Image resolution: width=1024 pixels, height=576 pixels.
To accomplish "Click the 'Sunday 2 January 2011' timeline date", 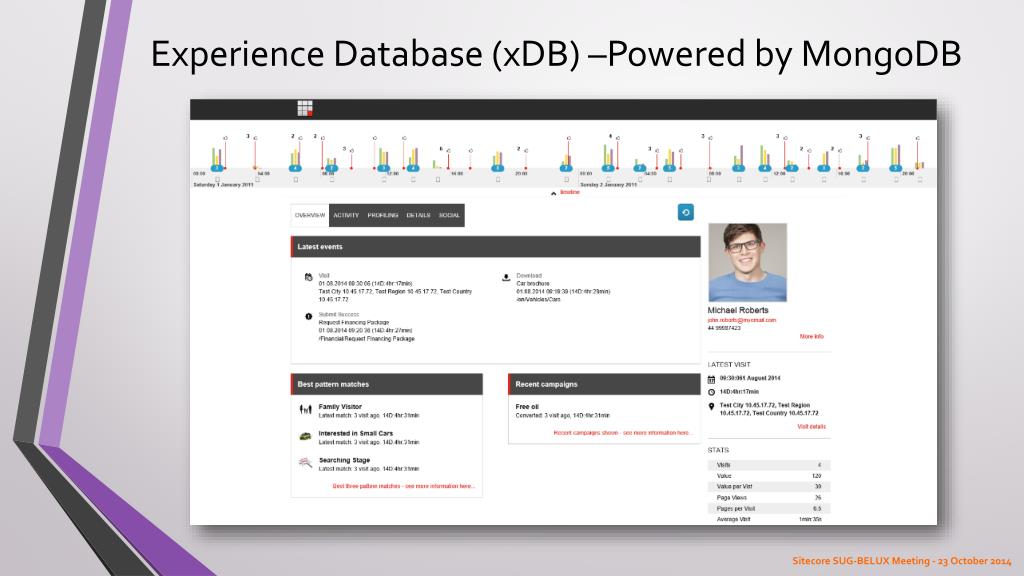I will (x=608, y=185).
